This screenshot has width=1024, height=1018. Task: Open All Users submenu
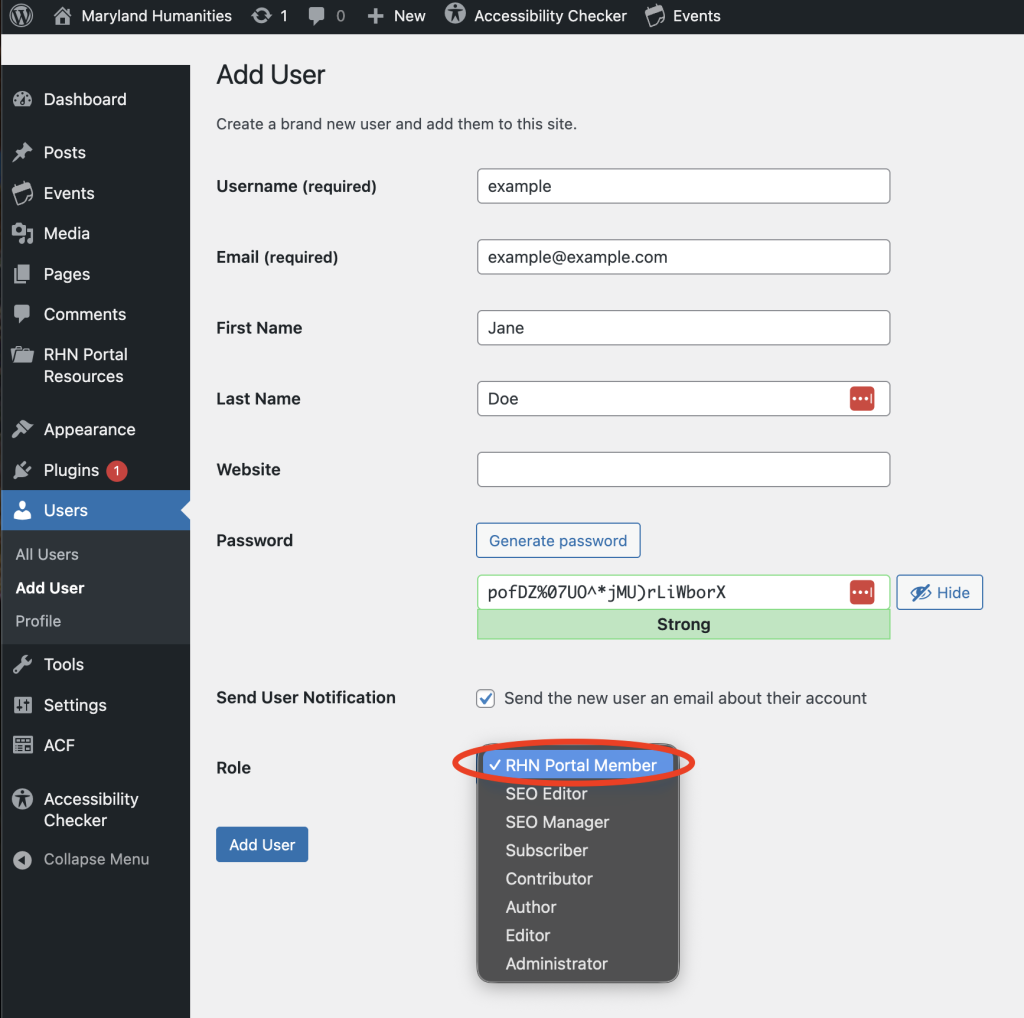click(47, 554)
